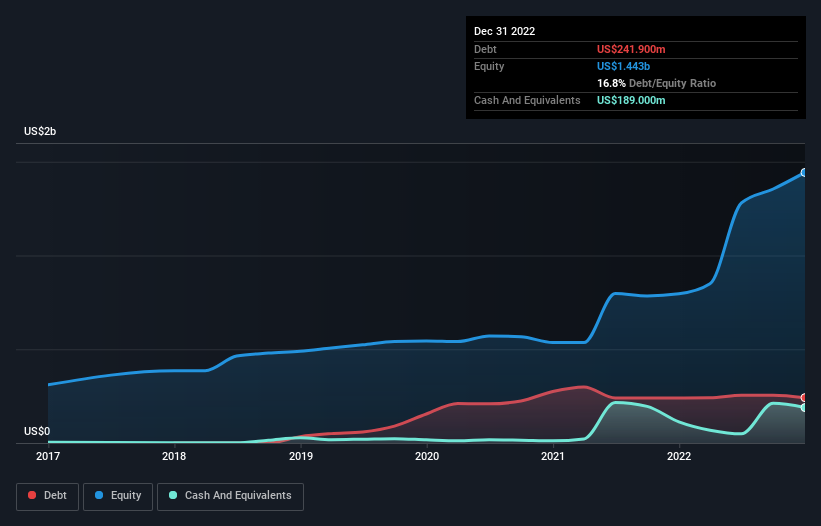Click the Dec 31 2022 tooltip date
Viewport: 821px width, 526px height.
[504, 31]
